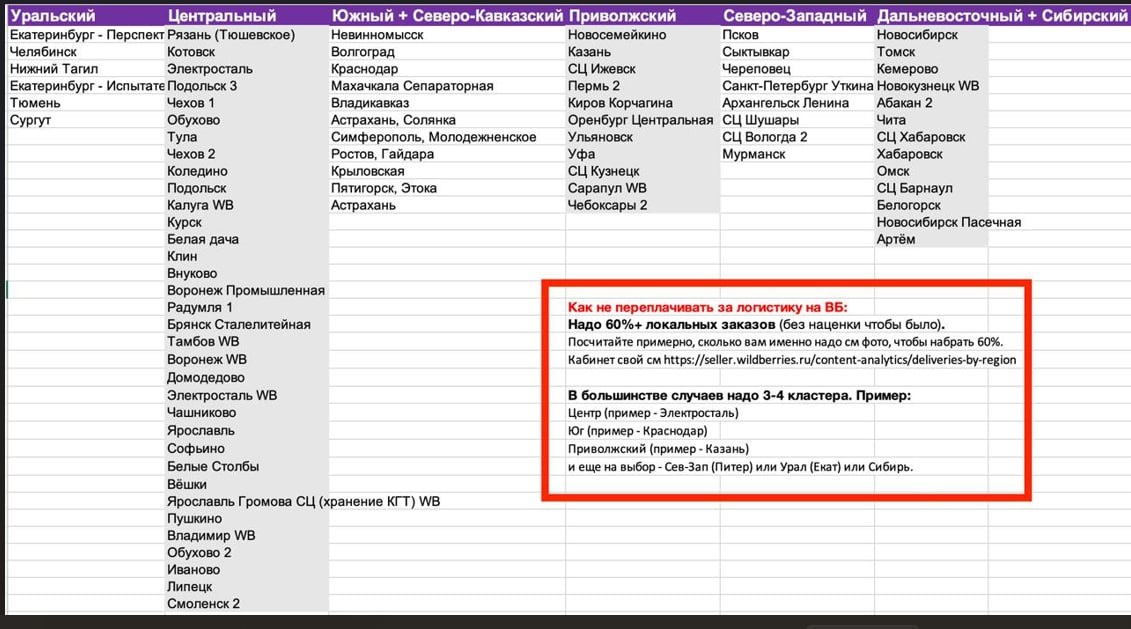
Task: Select the Южный + Северо-Кавказский header
Action: [447, 15]
